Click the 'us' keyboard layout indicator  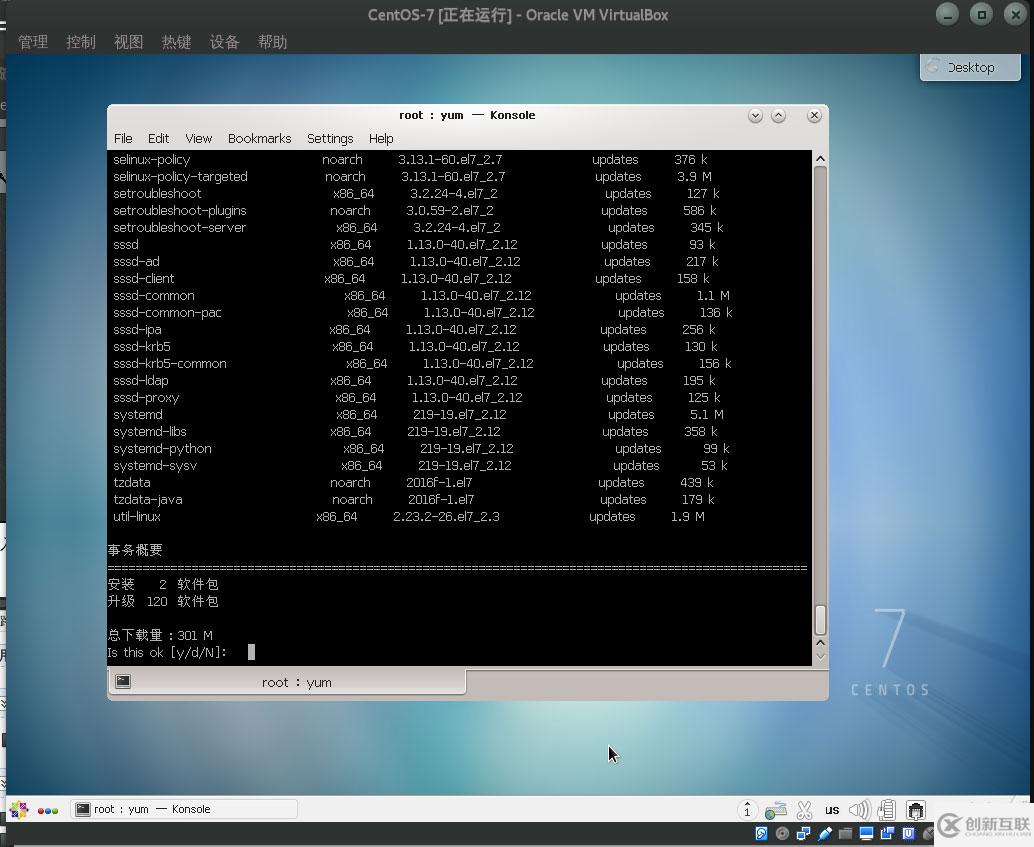coord(832,810)
